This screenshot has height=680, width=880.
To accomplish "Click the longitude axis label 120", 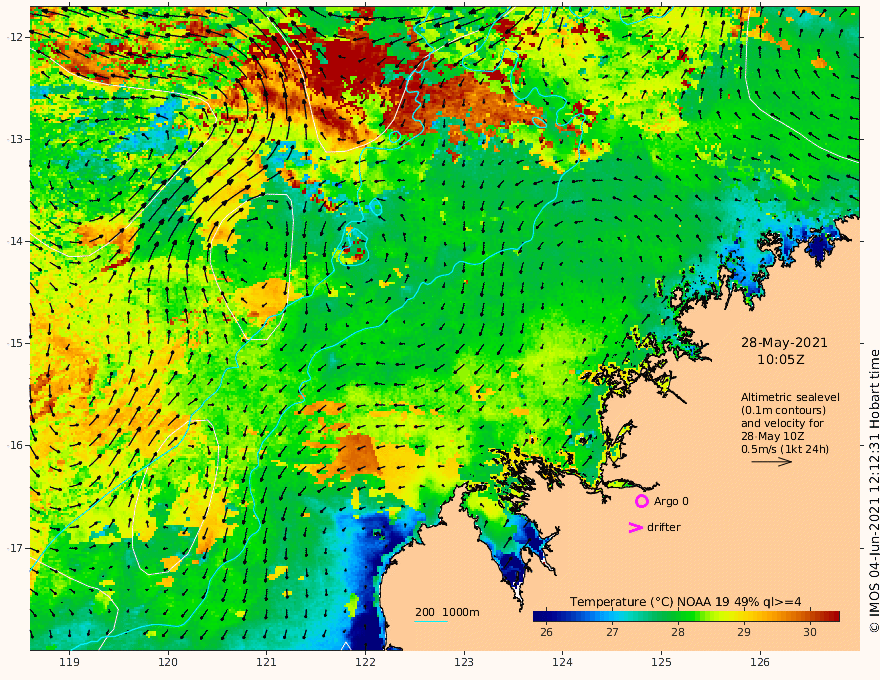I will pos(168,663).
